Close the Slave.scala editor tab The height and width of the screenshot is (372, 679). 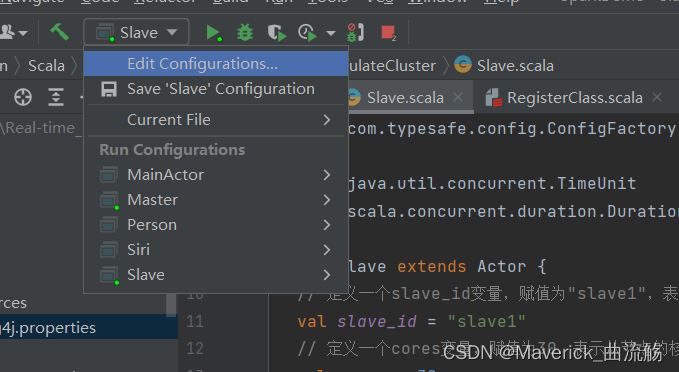458,97
